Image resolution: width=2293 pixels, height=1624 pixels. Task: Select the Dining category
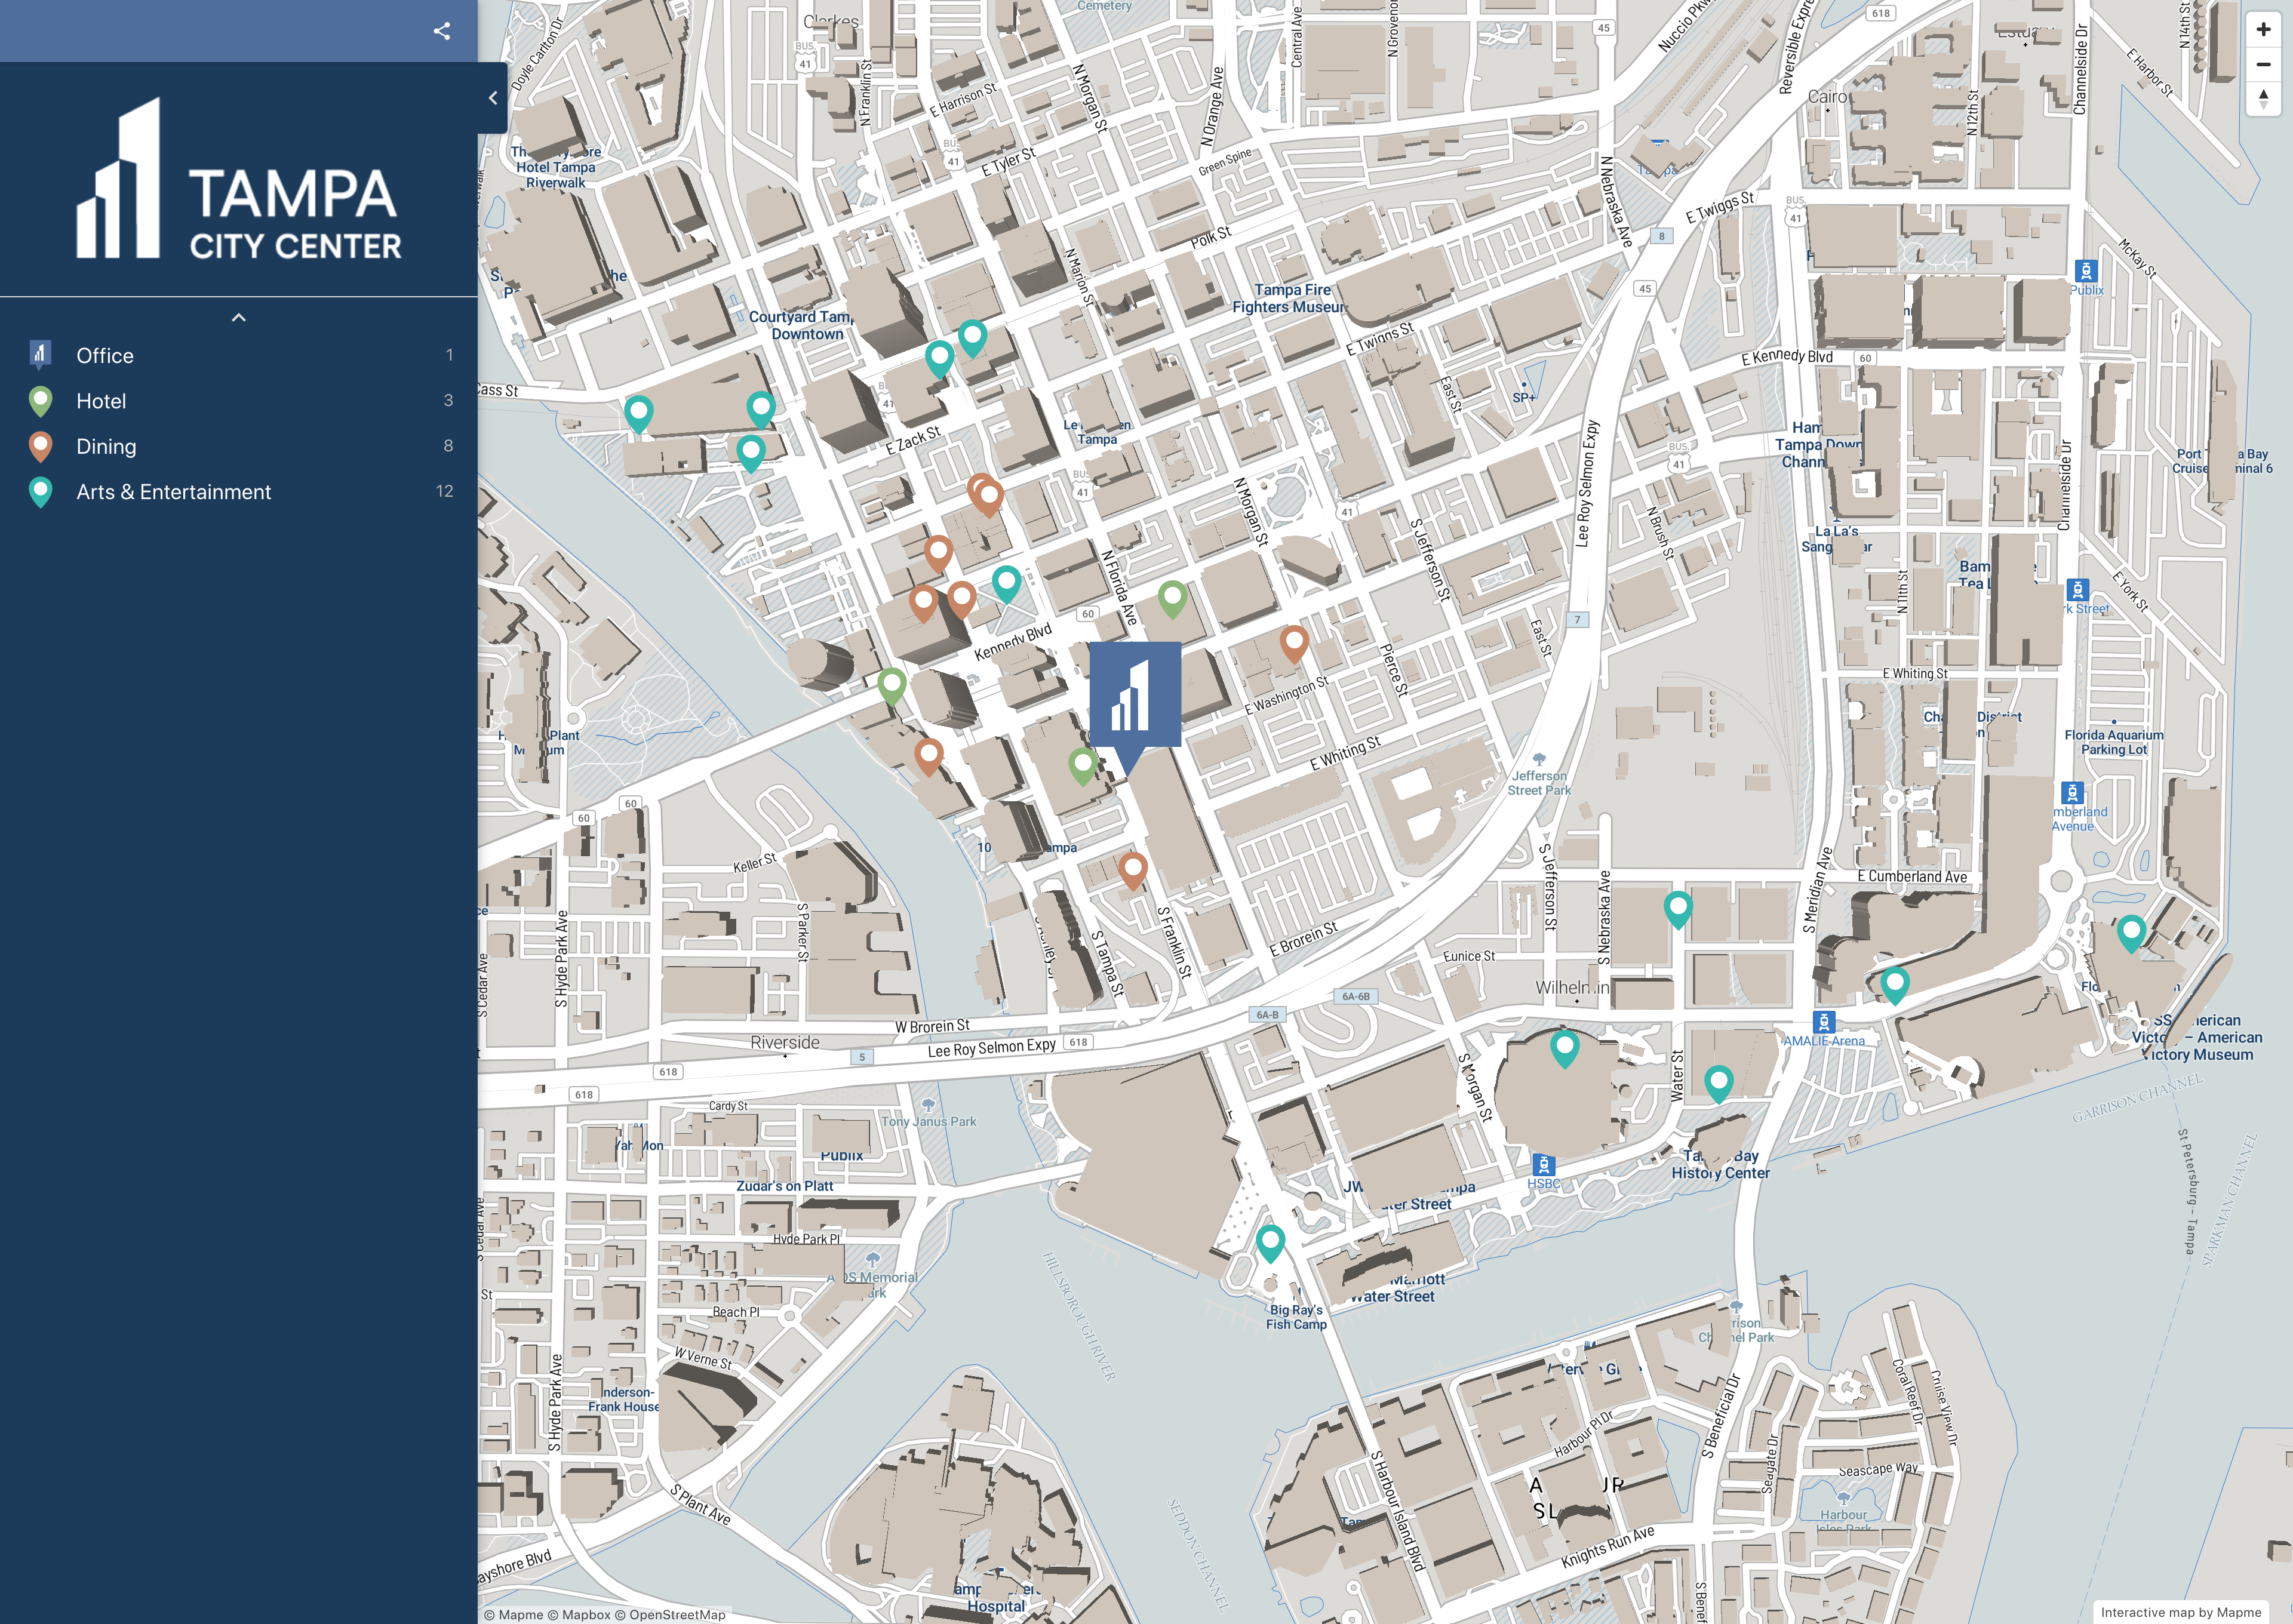[x=240, y=446]
